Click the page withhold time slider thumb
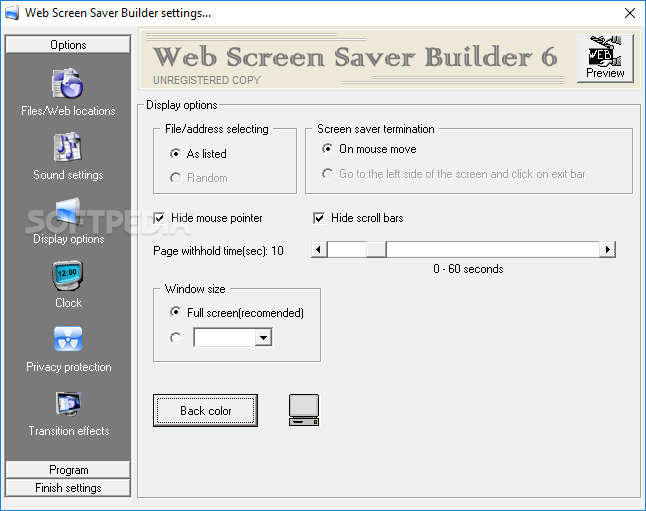 point(376,250)
